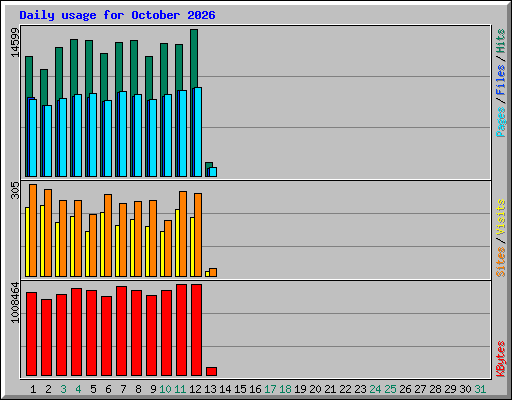Click the chart title 'Daily usage for October 2026'

click(117, 15)
